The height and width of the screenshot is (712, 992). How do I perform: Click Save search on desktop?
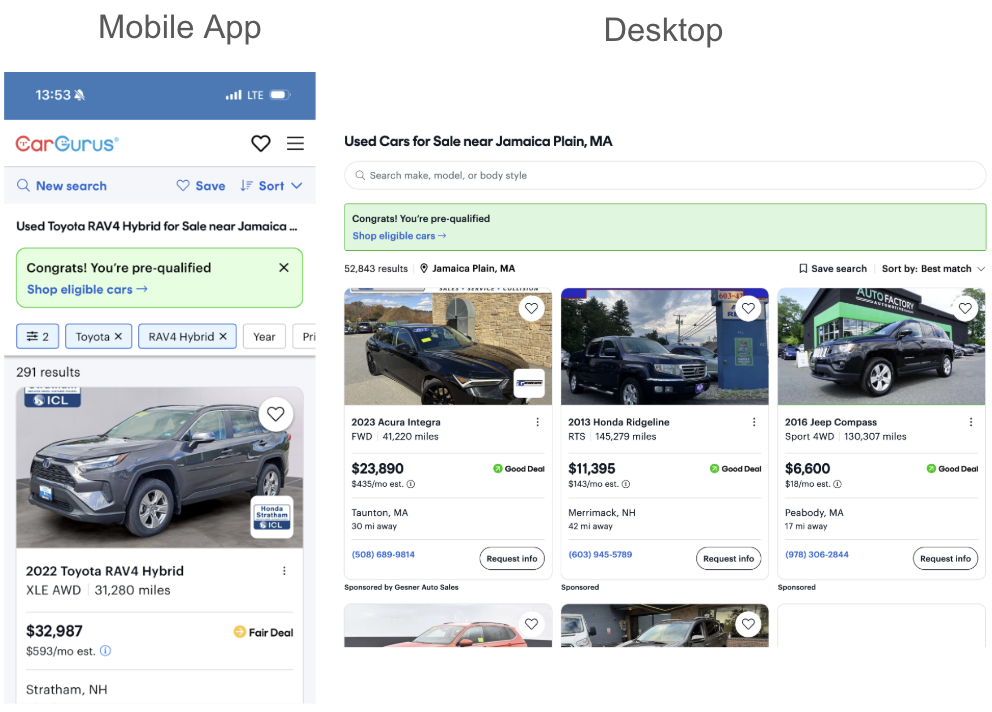833,268
